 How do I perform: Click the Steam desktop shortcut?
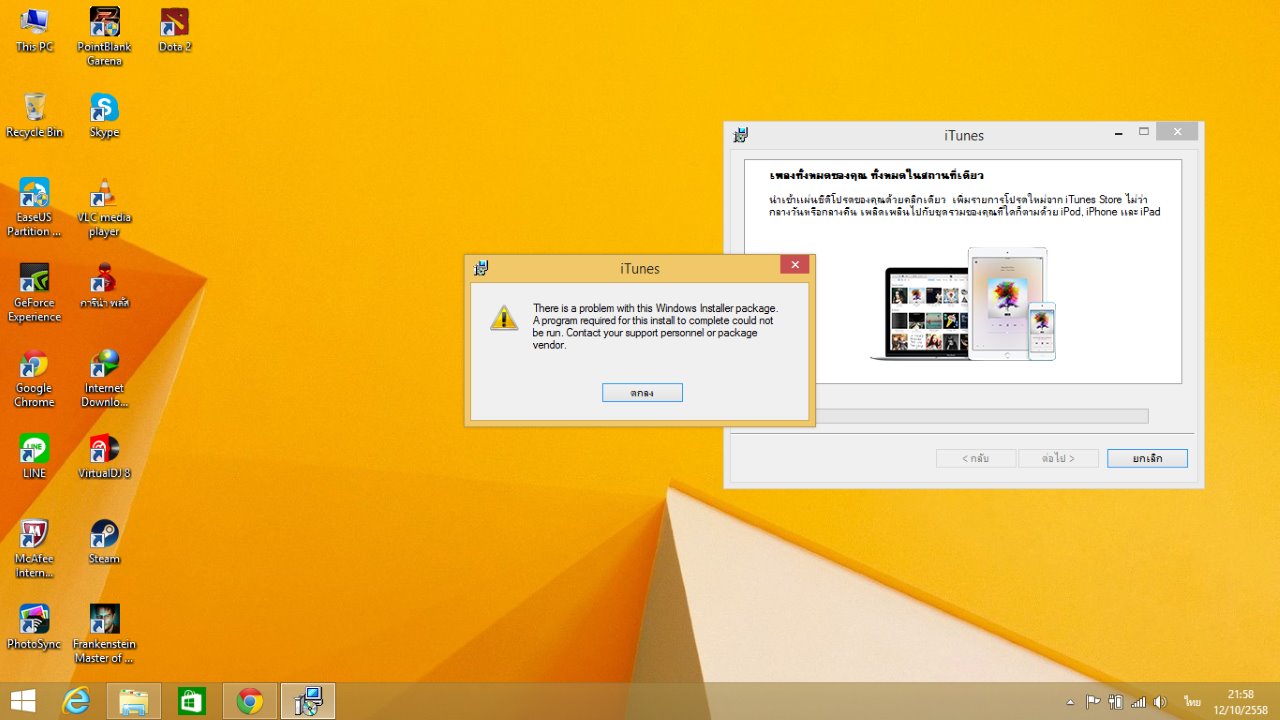click(104, 542)
